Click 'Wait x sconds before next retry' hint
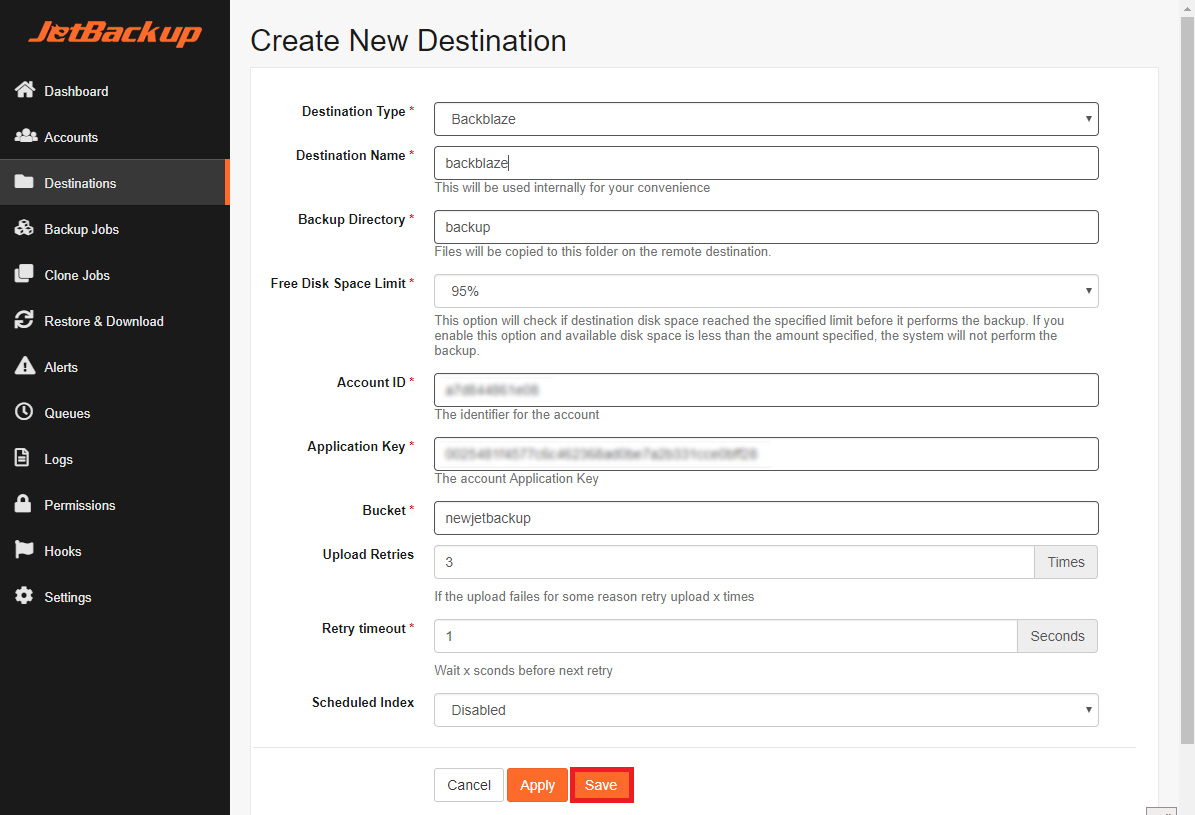The width and height of the screenshot is (1195, 815). pos(524,671)
